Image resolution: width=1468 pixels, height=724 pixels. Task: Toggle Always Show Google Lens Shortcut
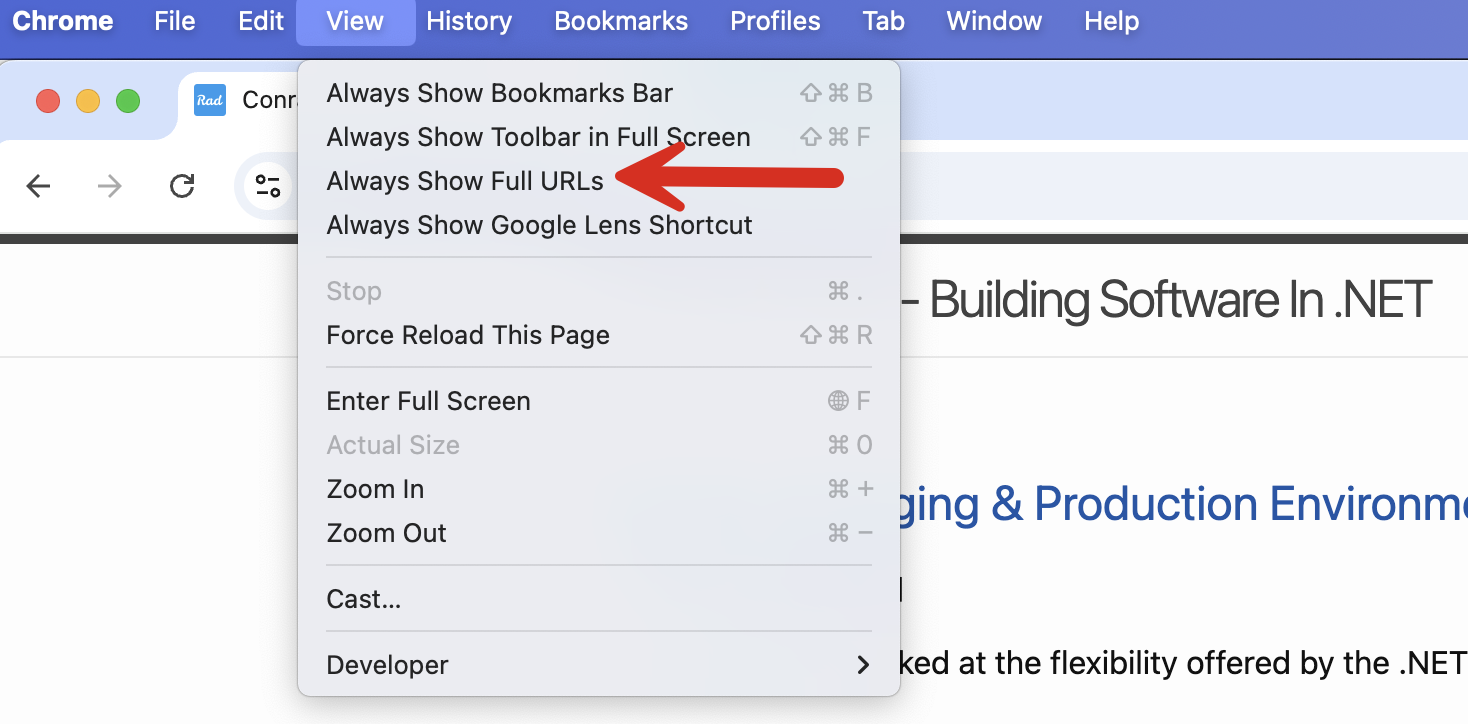[x=539, y=225]
